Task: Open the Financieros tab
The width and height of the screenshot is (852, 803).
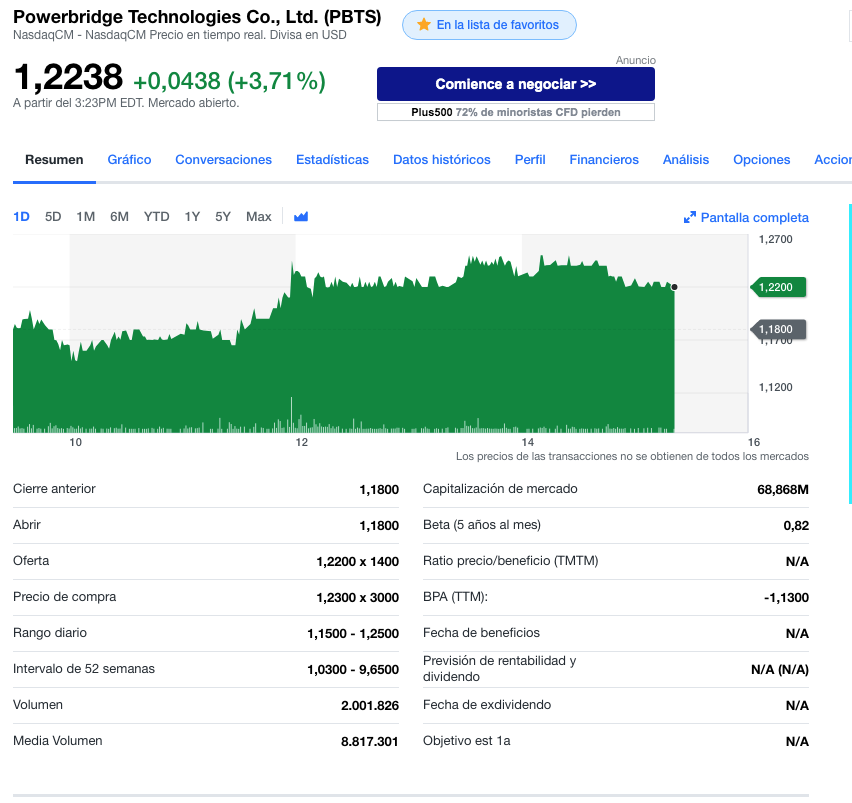Action: point(604,160)
